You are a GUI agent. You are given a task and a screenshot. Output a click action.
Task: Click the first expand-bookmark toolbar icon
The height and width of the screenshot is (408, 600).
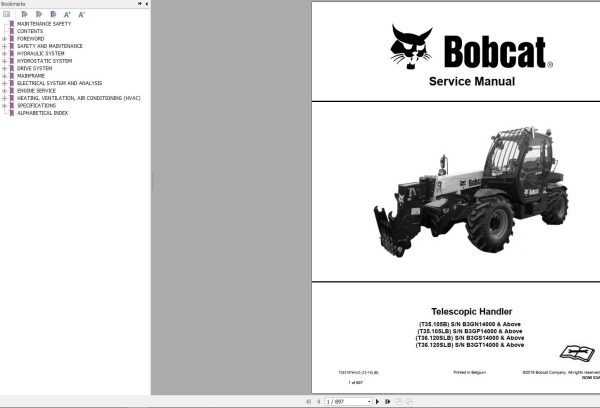click(24, 14)
